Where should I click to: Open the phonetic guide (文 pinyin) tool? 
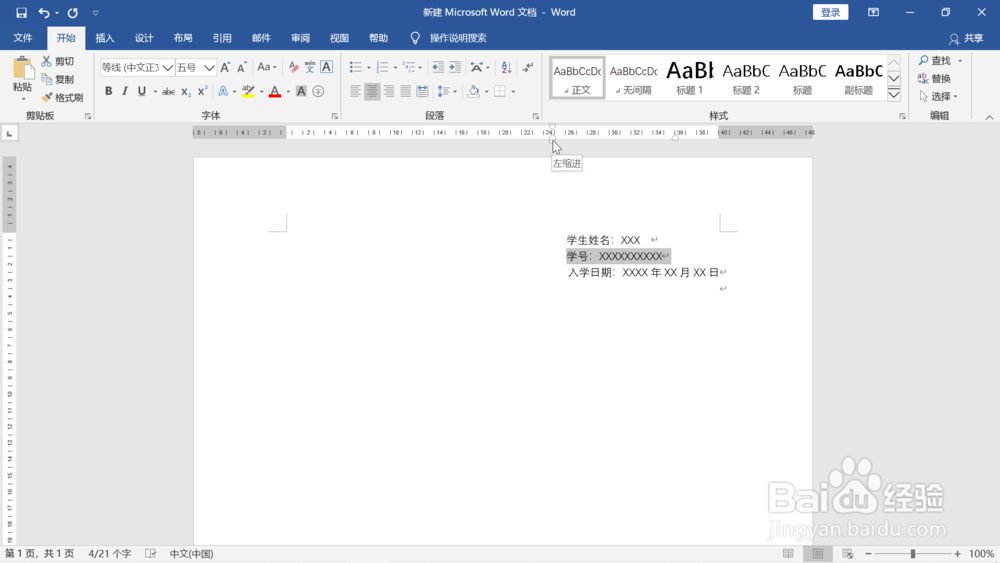point(310,67)
